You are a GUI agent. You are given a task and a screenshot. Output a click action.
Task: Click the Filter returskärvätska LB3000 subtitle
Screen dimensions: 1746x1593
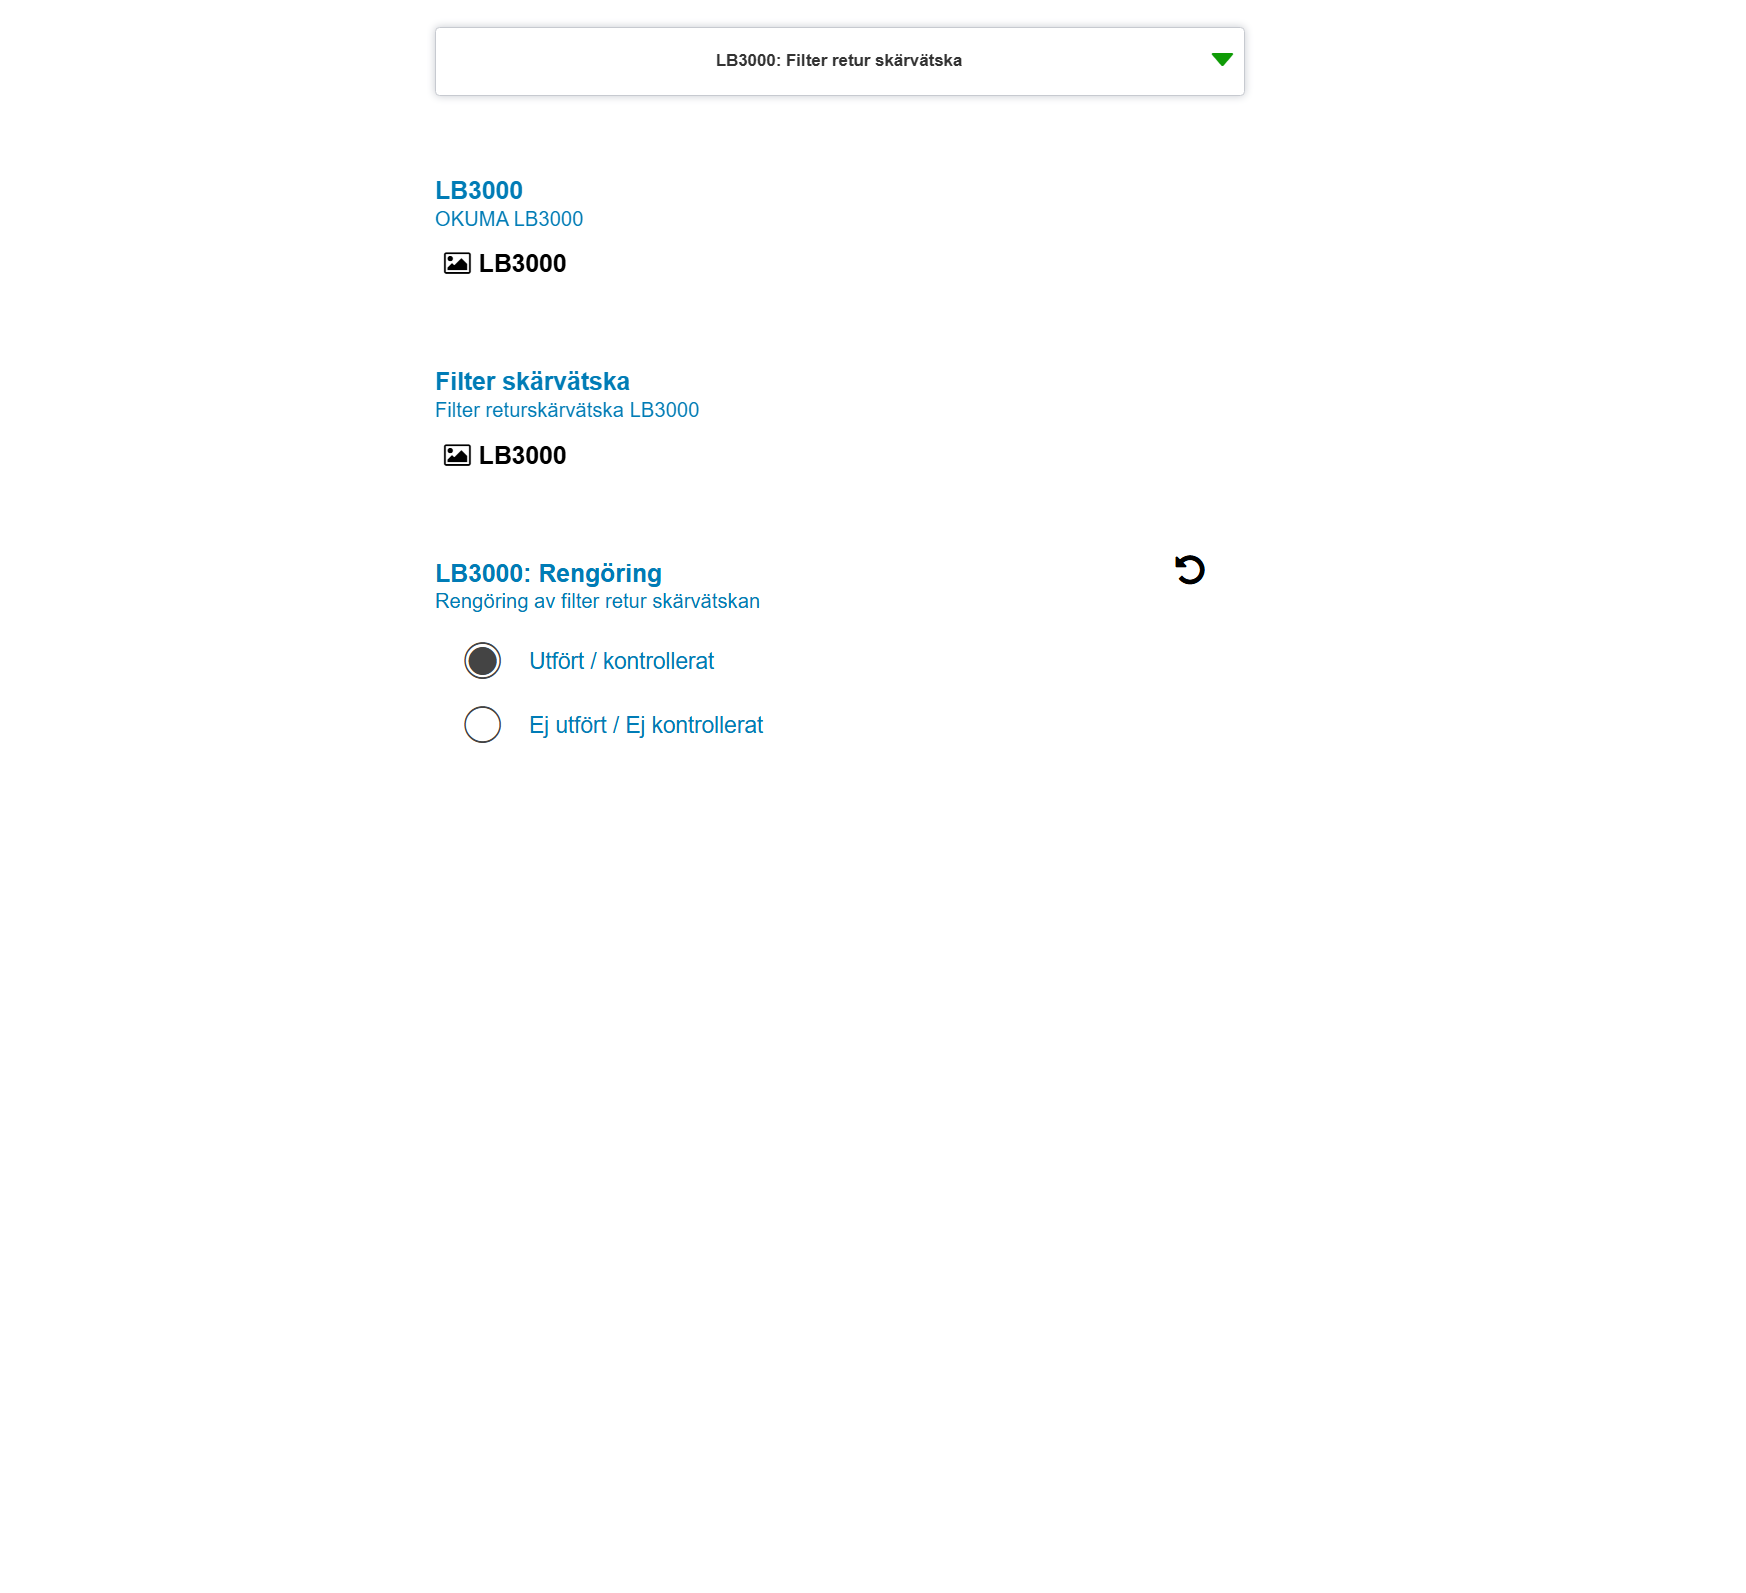(x=567, y=410)
